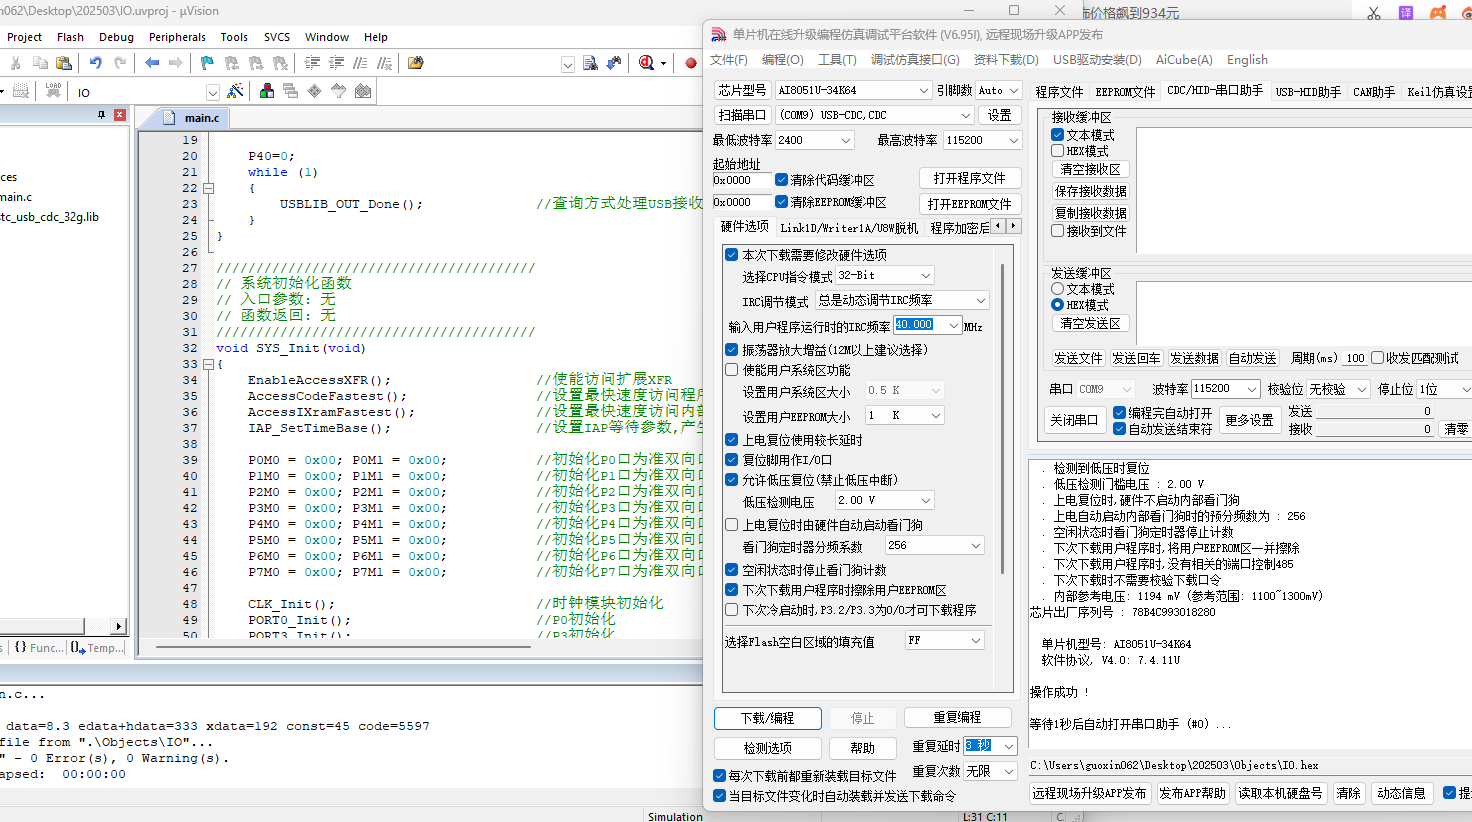Select 文本模式 radio in 发送缓冲区
1472x822 pixels.
coord(1058,289)
